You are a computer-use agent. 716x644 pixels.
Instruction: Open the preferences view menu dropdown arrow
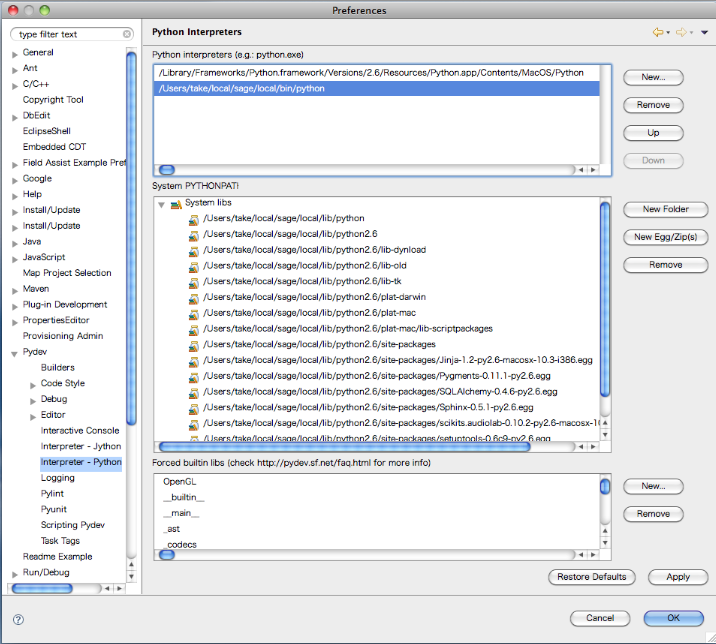click(x=704, y=33)
